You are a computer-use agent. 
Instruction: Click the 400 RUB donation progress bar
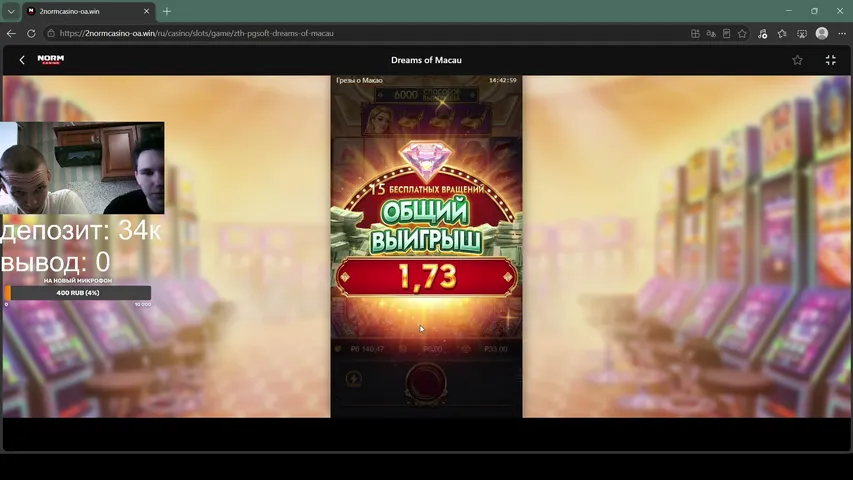78,293
